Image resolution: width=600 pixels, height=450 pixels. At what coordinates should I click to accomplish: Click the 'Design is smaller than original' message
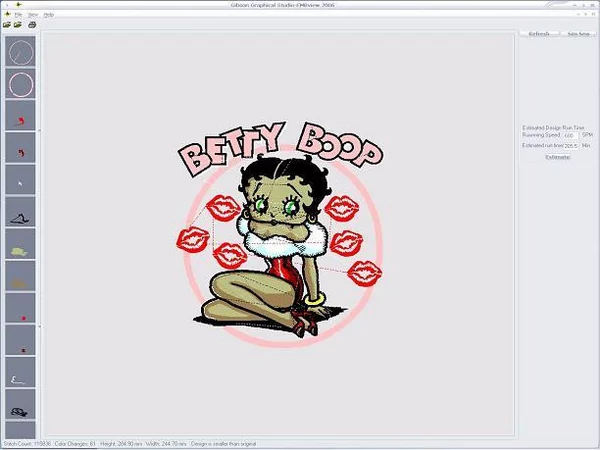click(223, 444)
